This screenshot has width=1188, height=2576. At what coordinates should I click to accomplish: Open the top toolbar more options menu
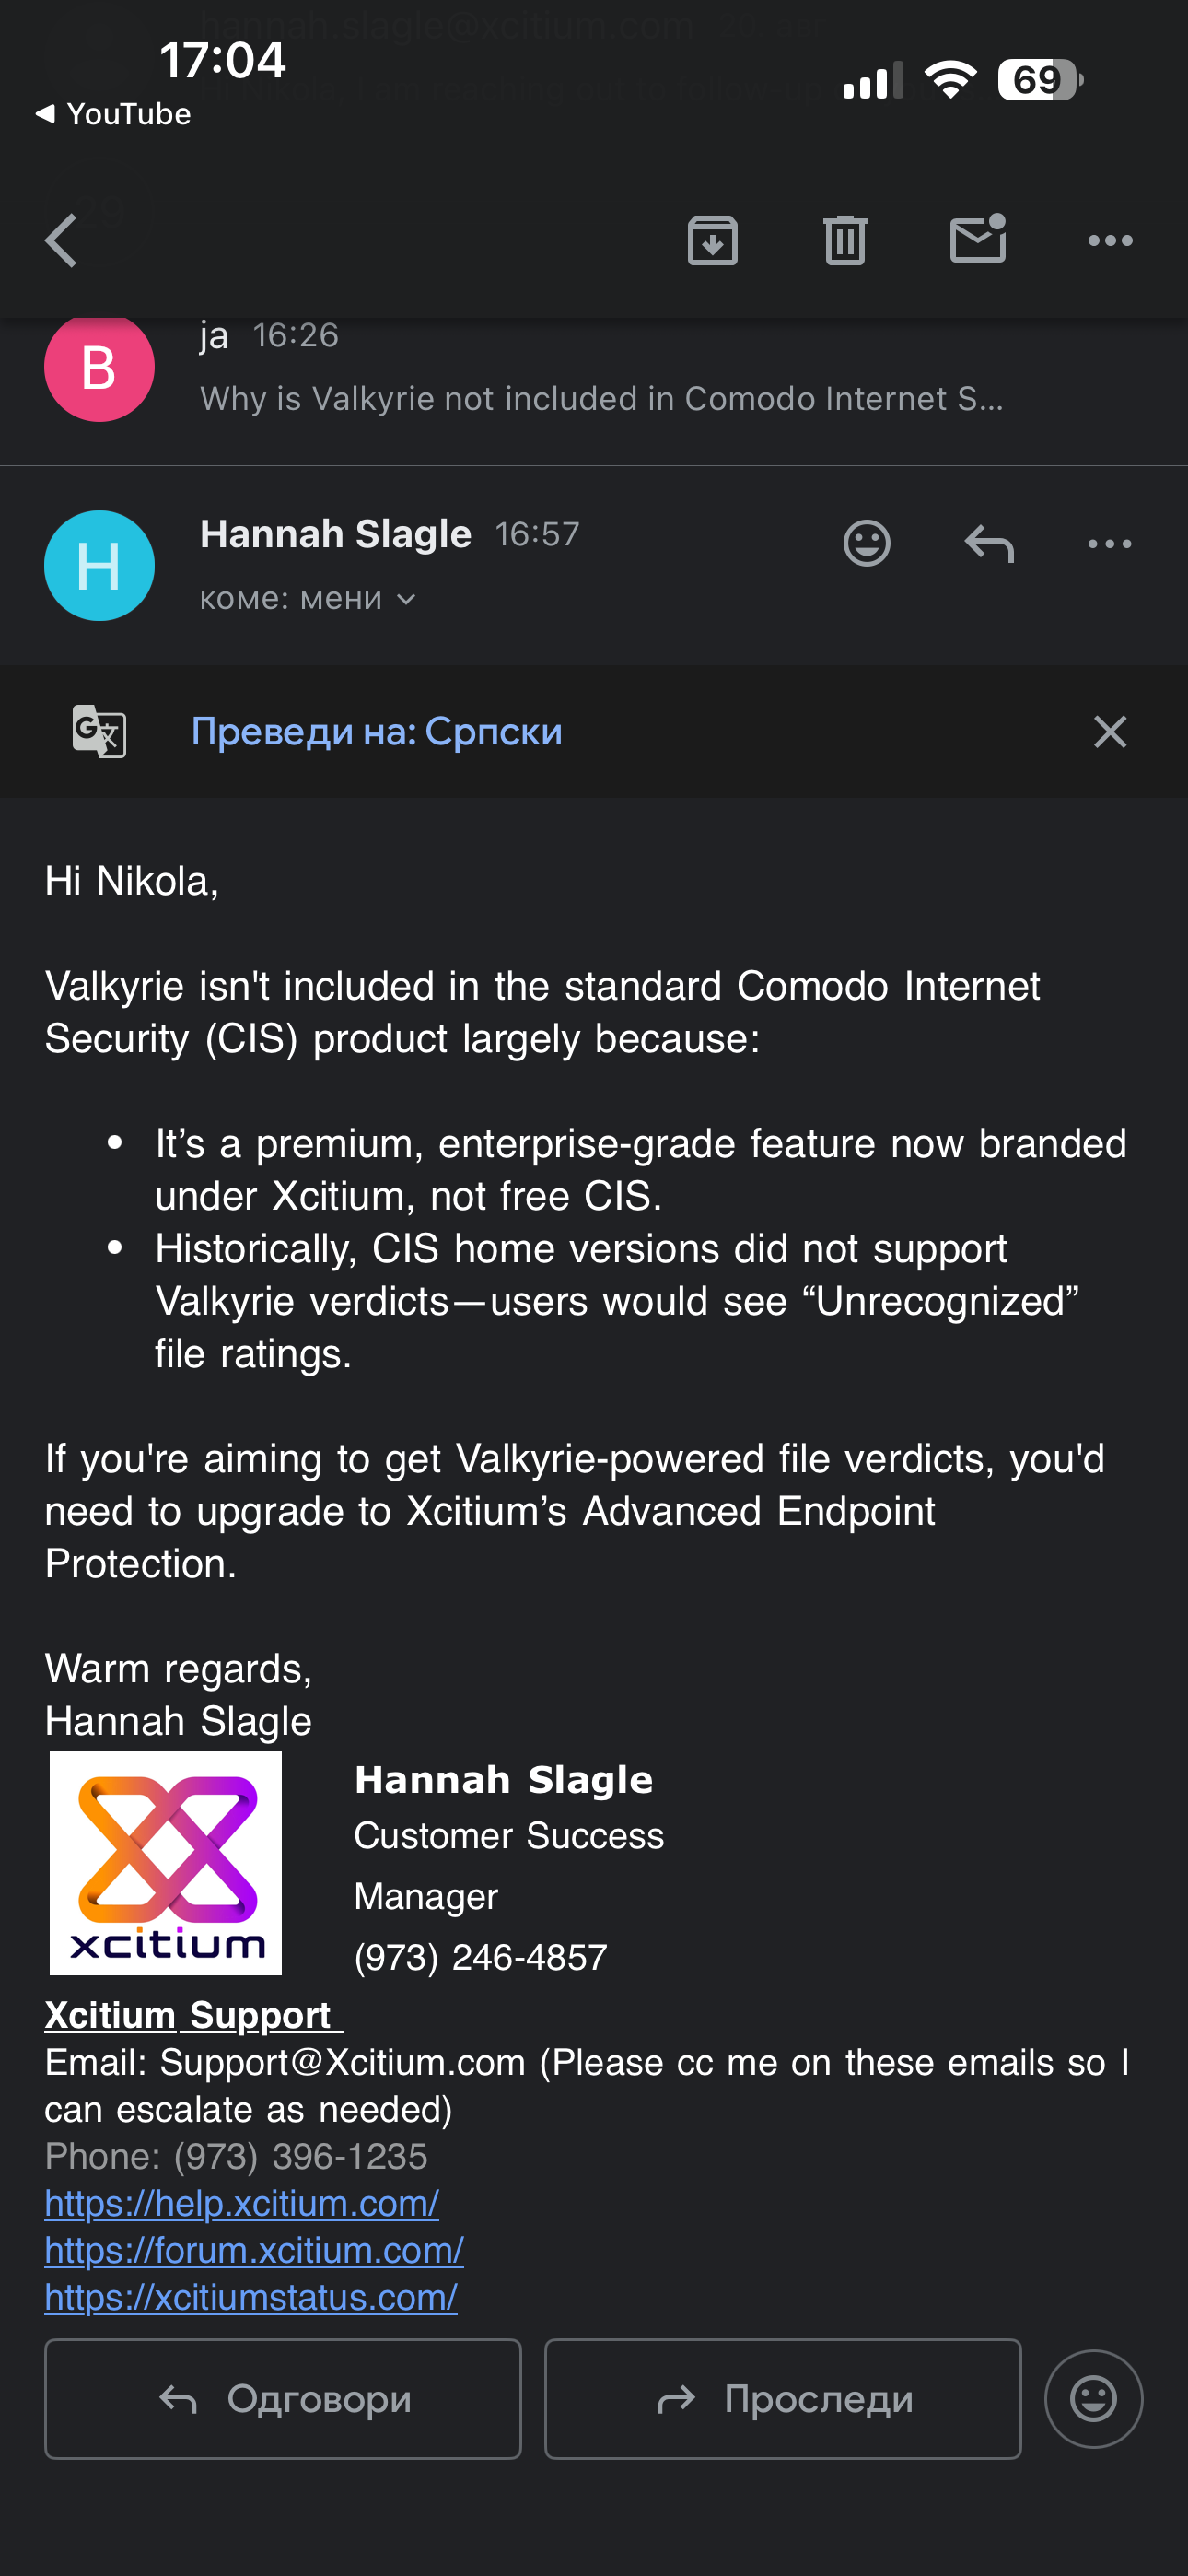tap(1109, 241)
